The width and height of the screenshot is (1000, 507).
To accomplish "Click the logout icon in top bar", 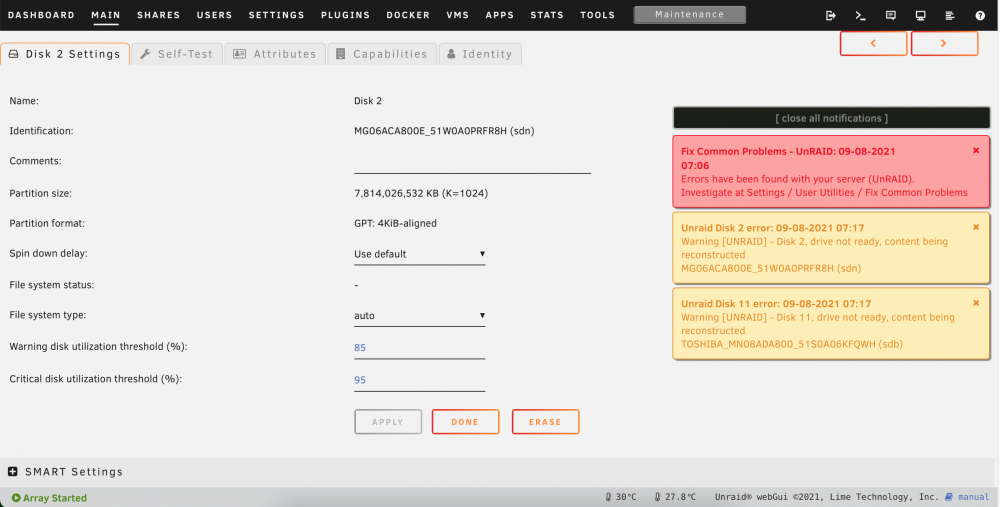I will (x=830, y=15).
